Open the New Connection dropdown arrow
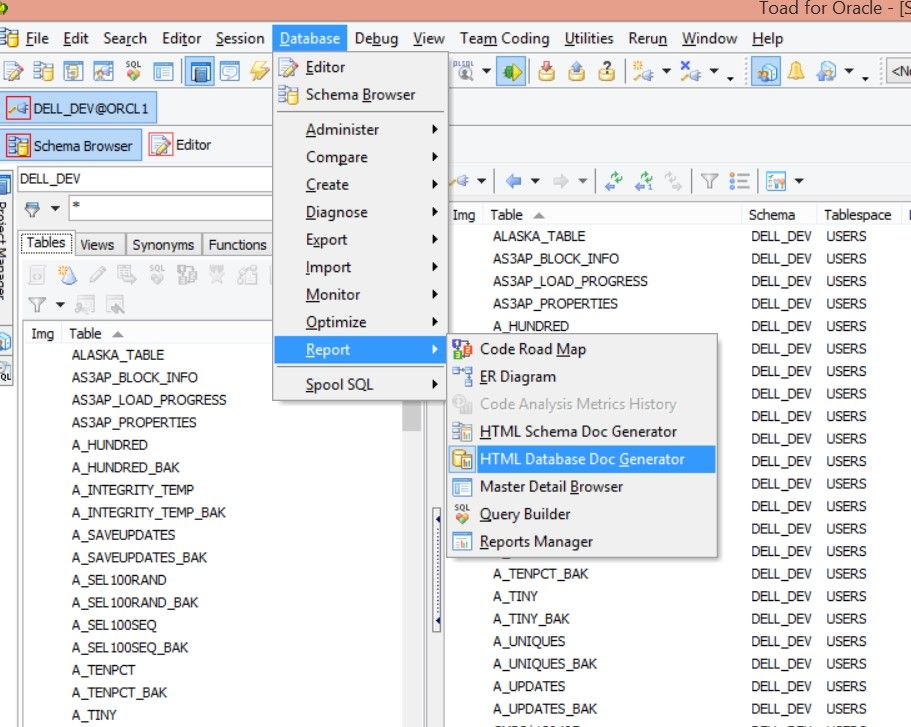This screenshot has height=727, width=911. (x=666, y=71)
